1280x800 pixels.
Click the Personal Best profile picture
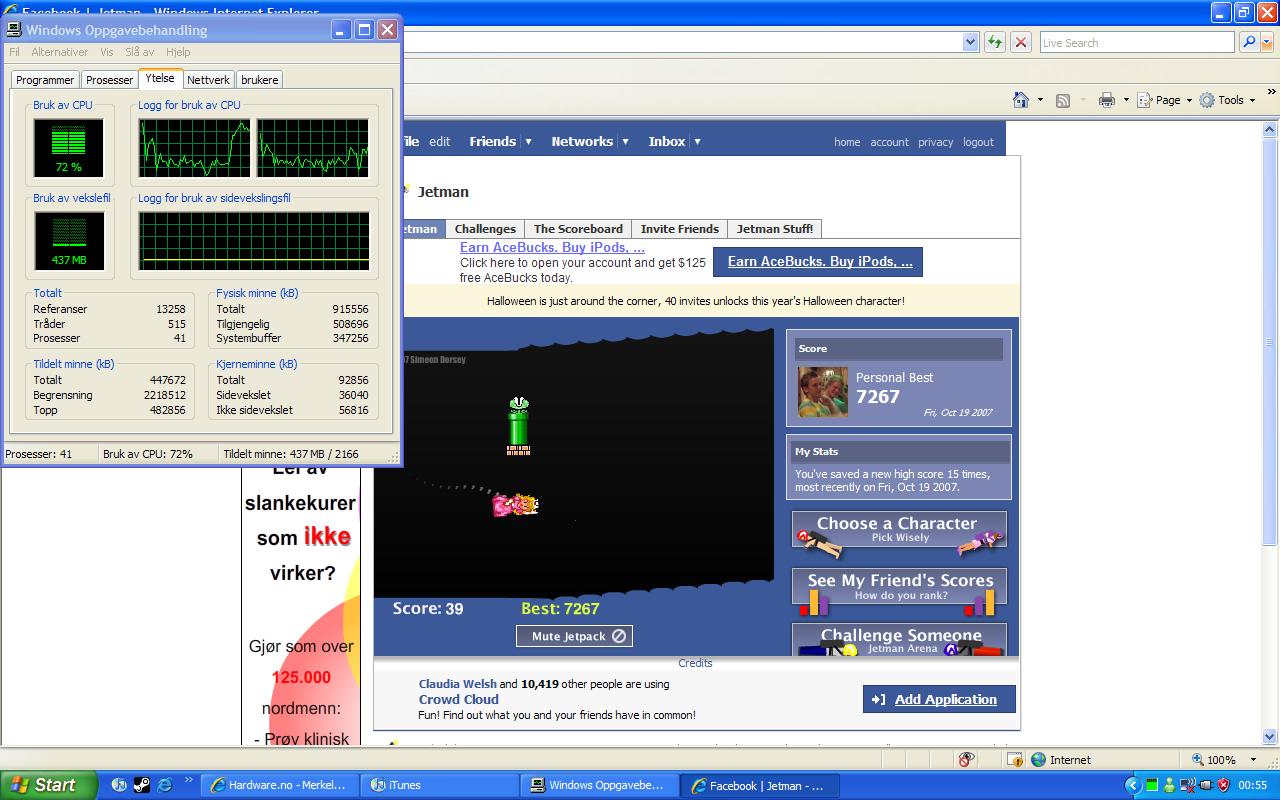(x=823, y=392)
